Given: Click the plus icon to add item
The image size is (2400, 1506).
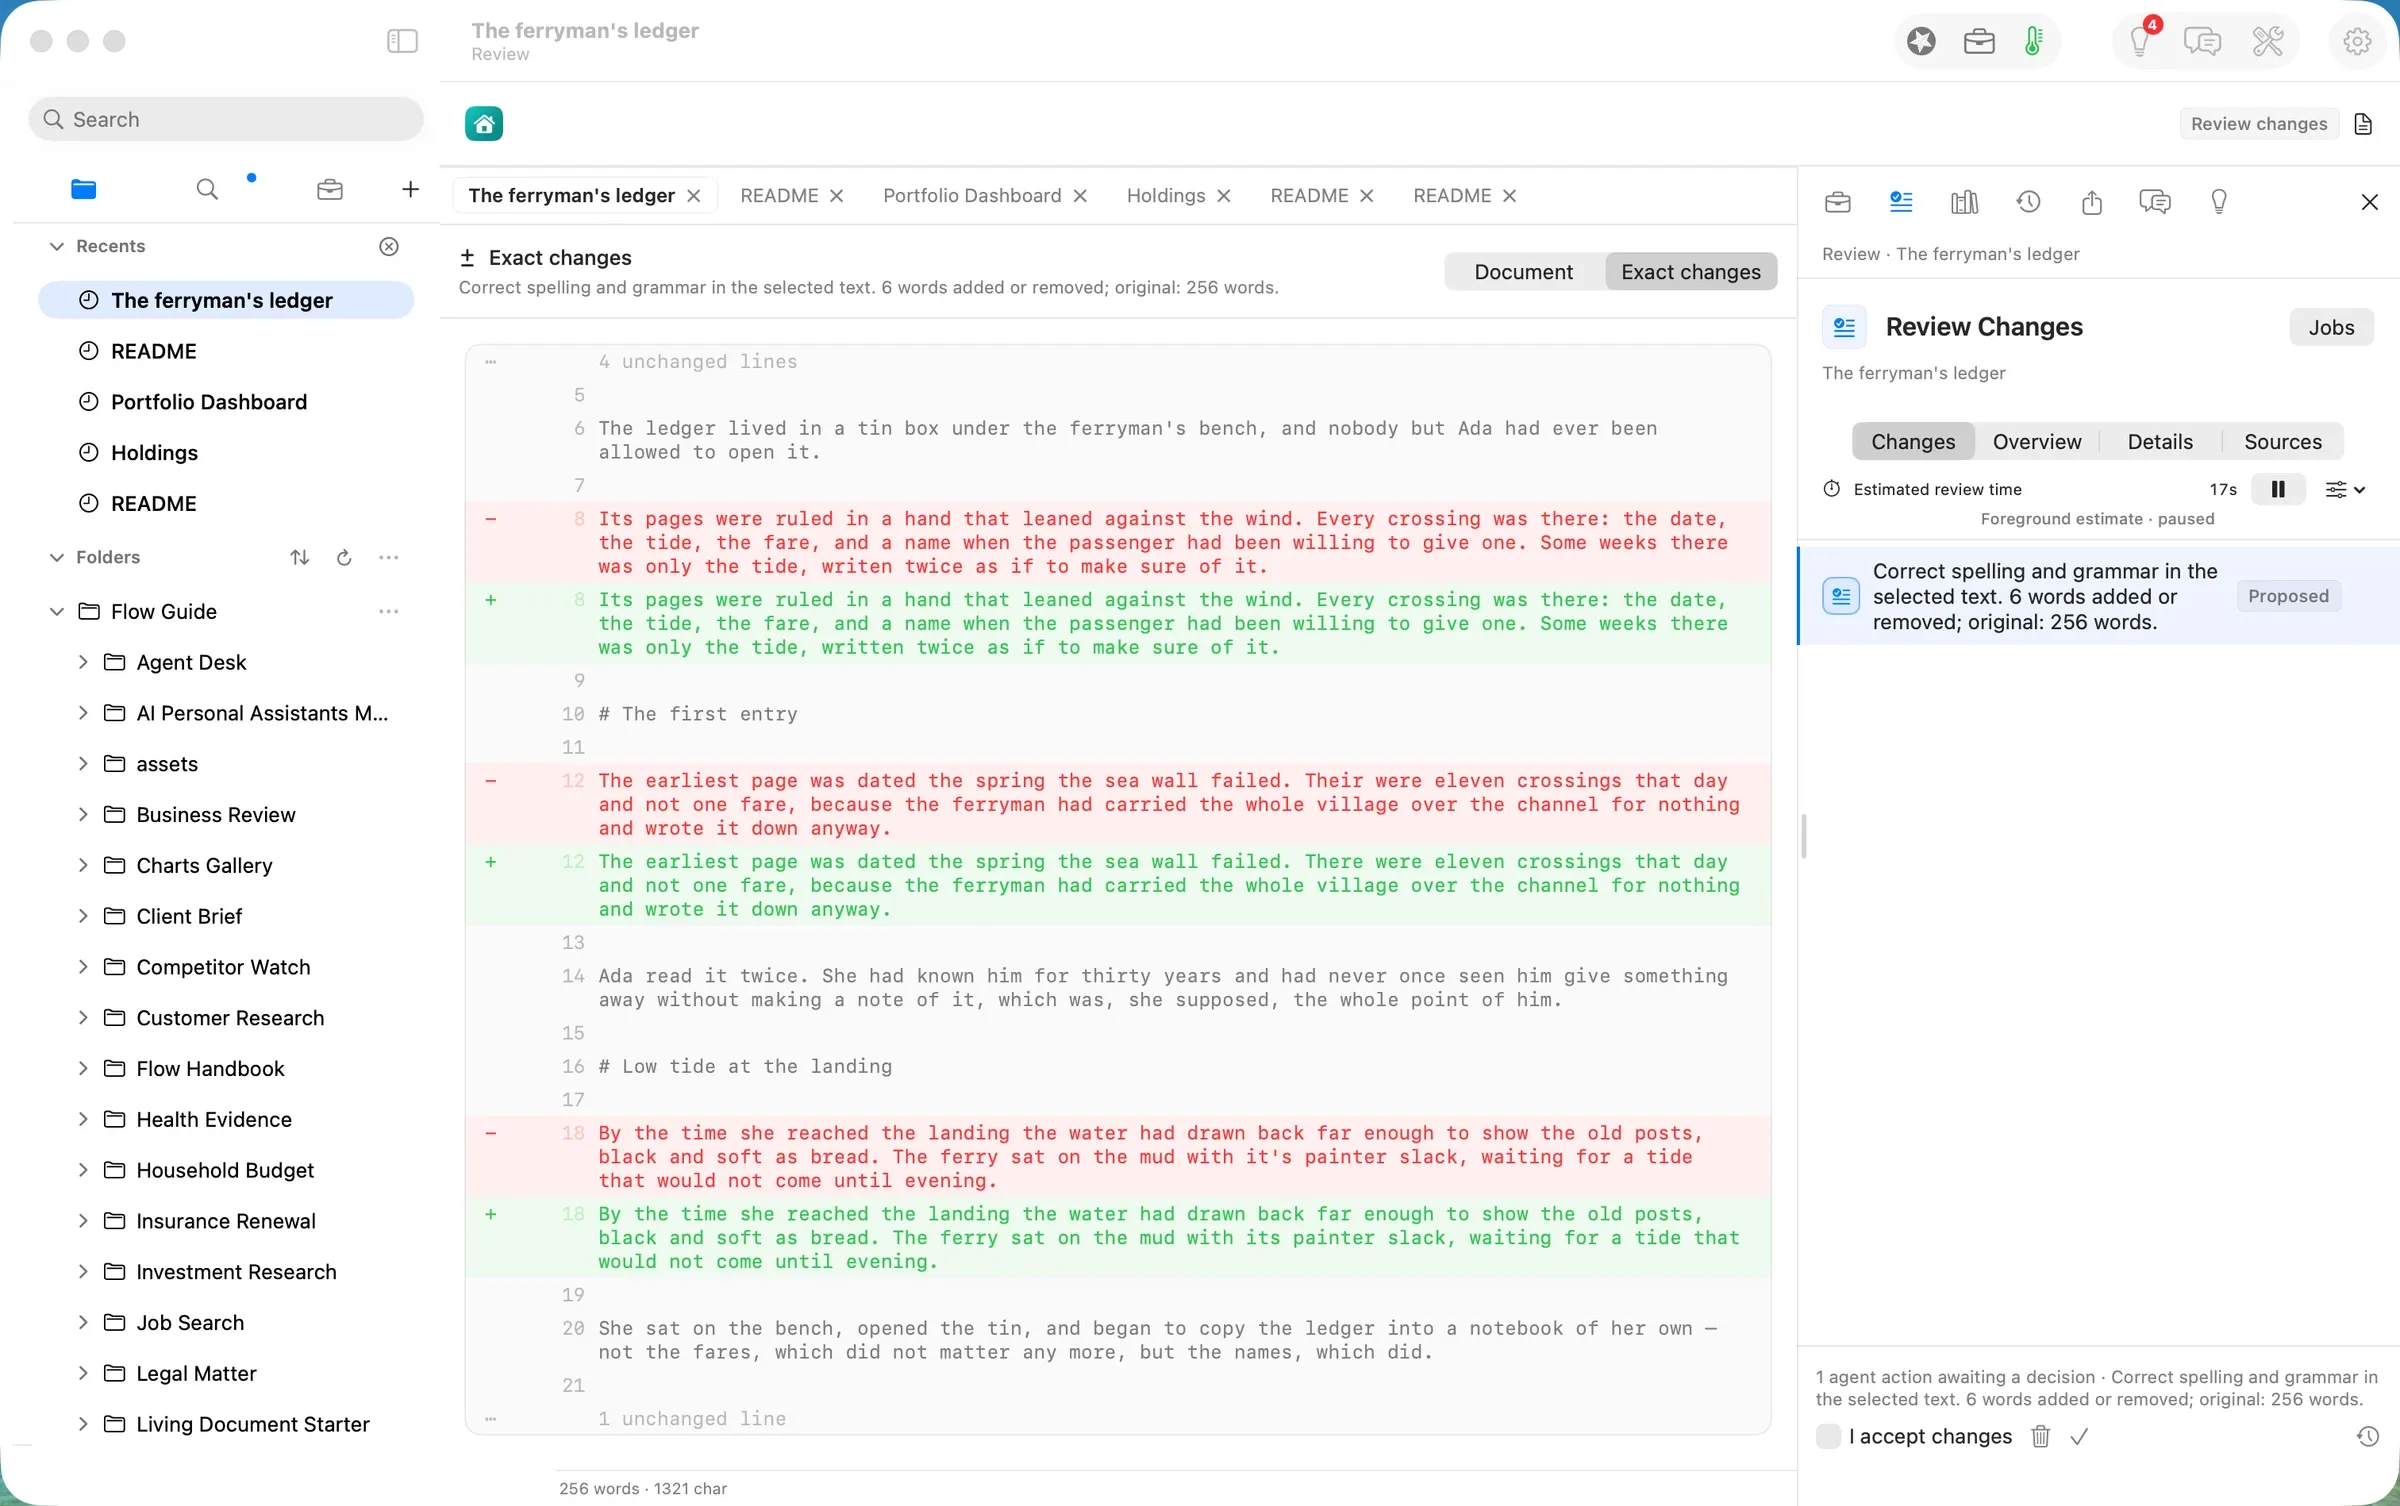Looking at the screenshot, I should point(410,189).
